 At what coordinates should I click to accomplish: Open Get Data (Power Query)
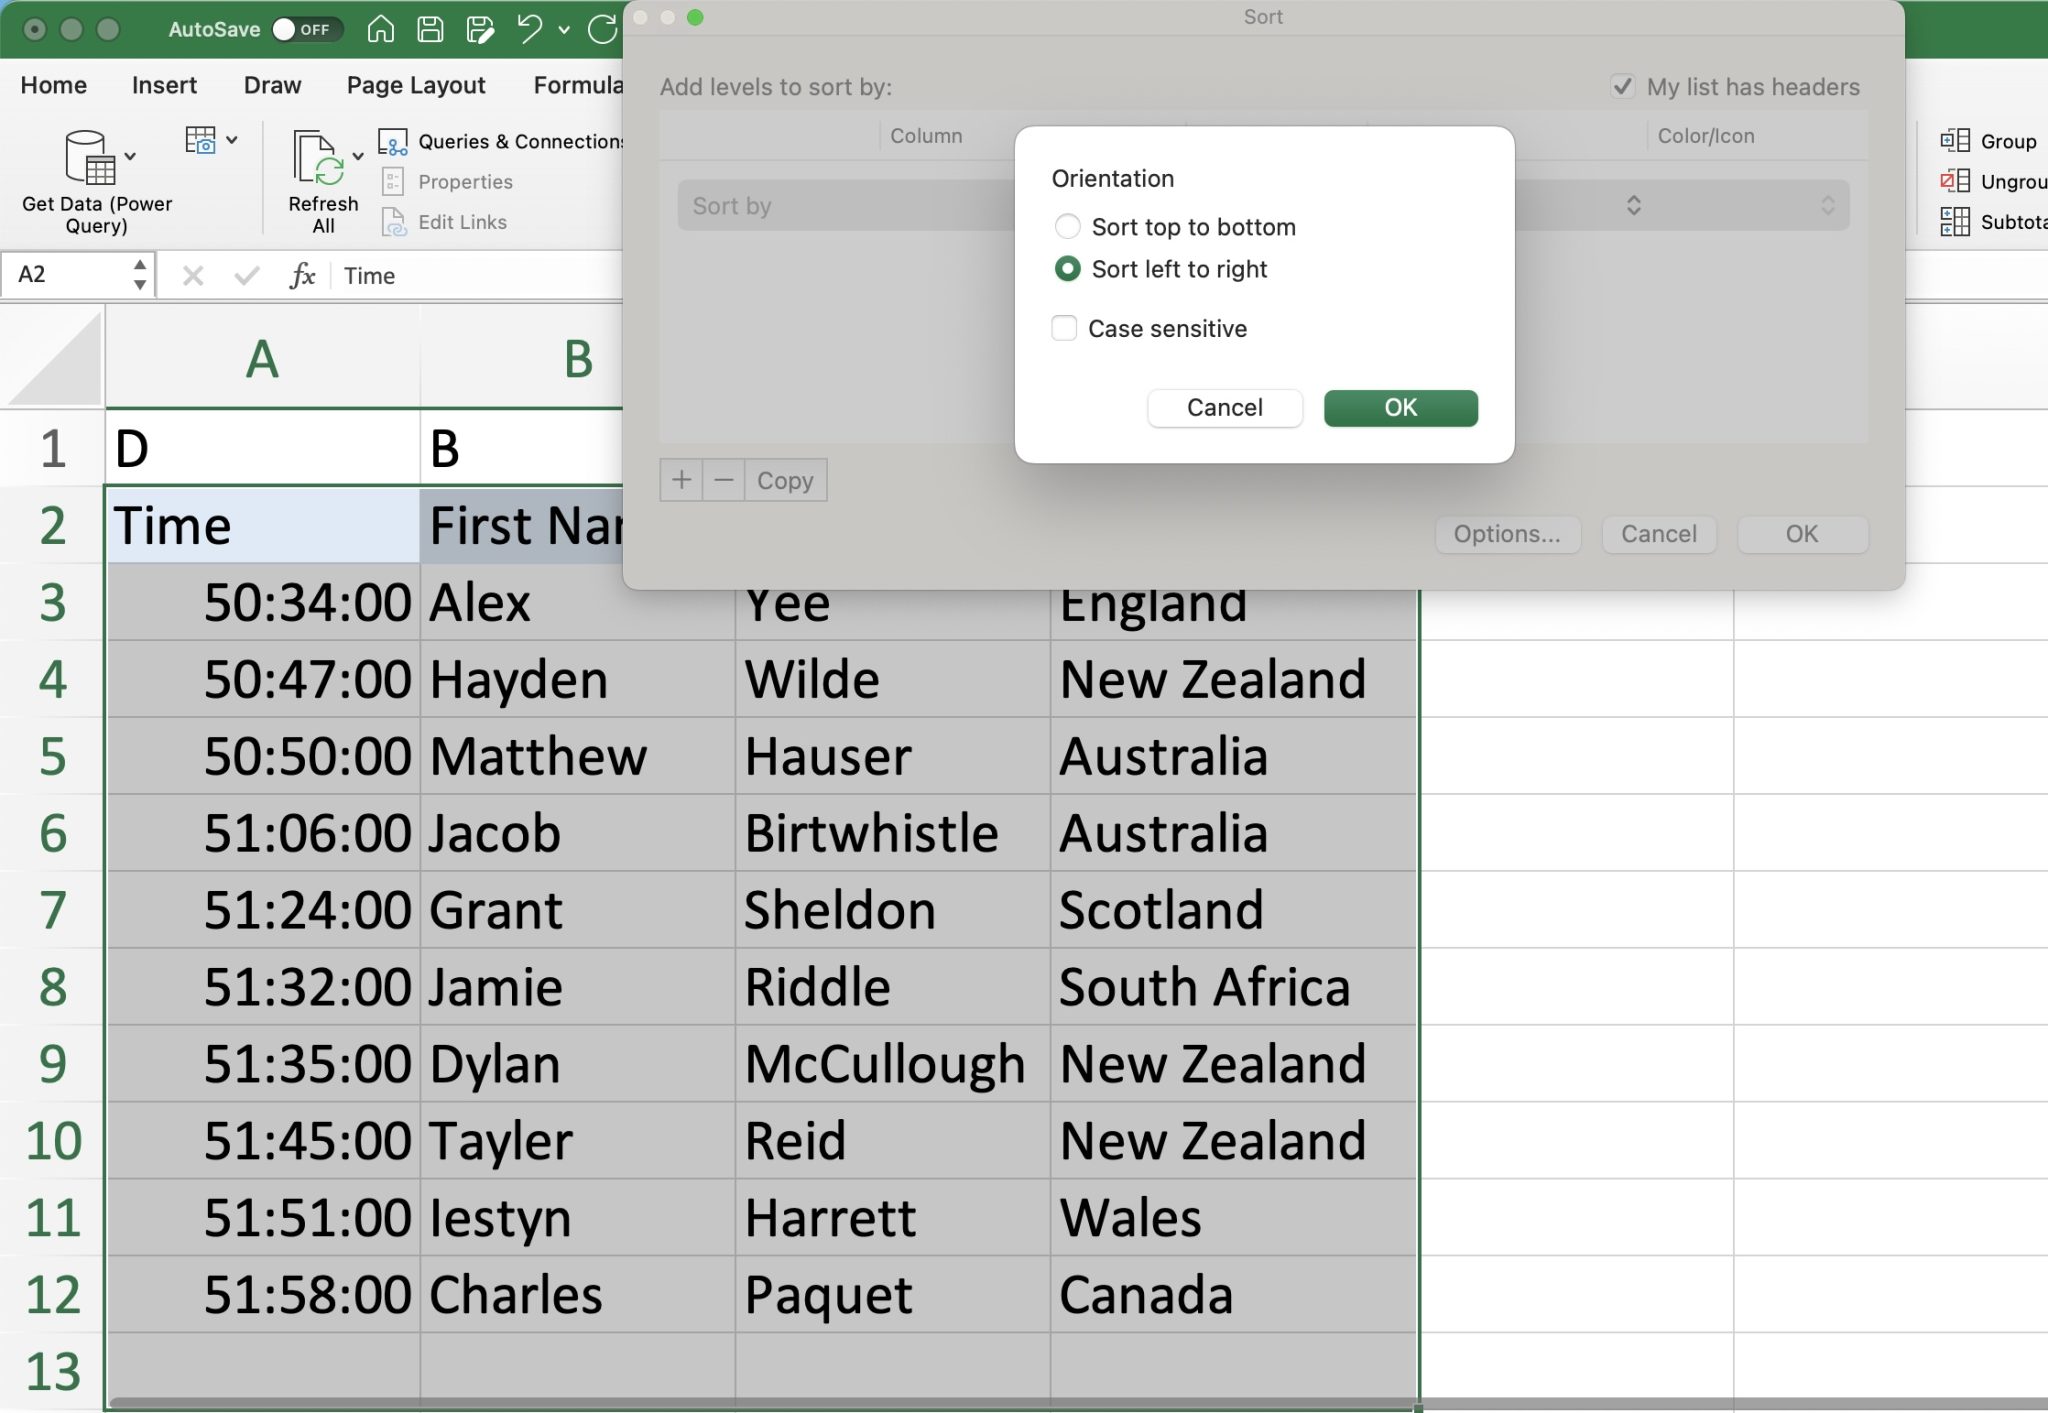[x=95, y=180]
